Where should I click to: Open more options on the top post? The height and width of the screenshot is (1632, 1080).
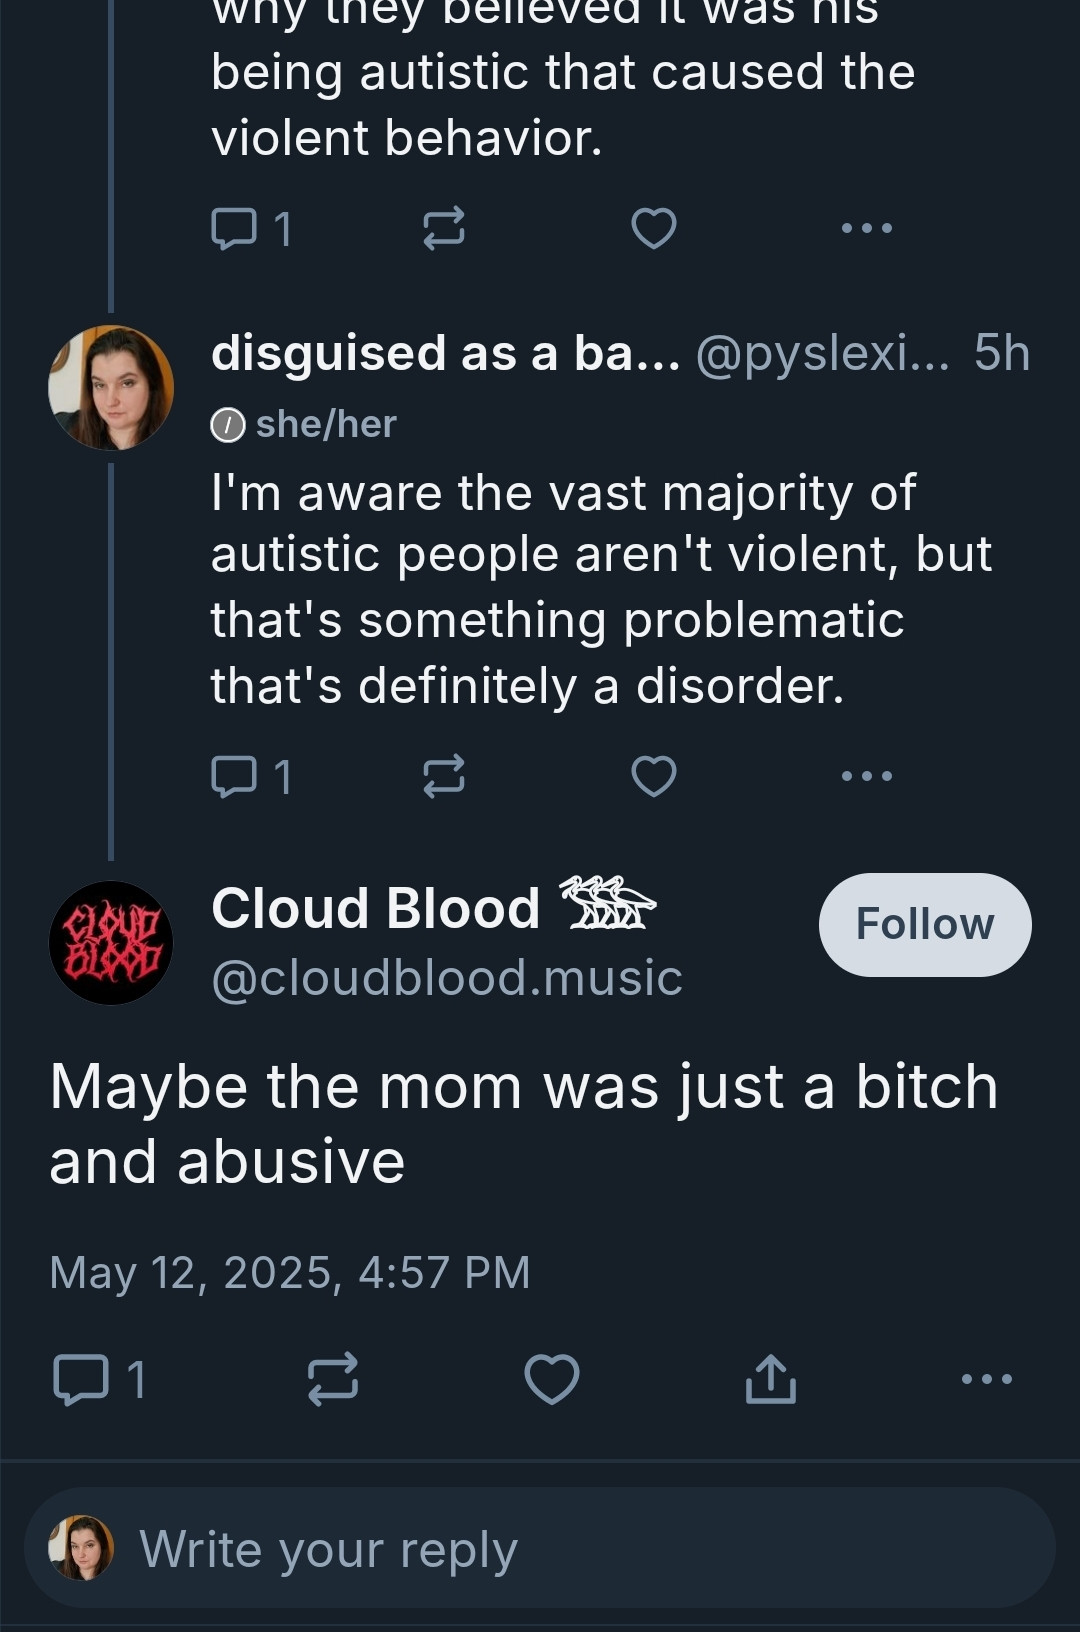click(x=867, y=228)
